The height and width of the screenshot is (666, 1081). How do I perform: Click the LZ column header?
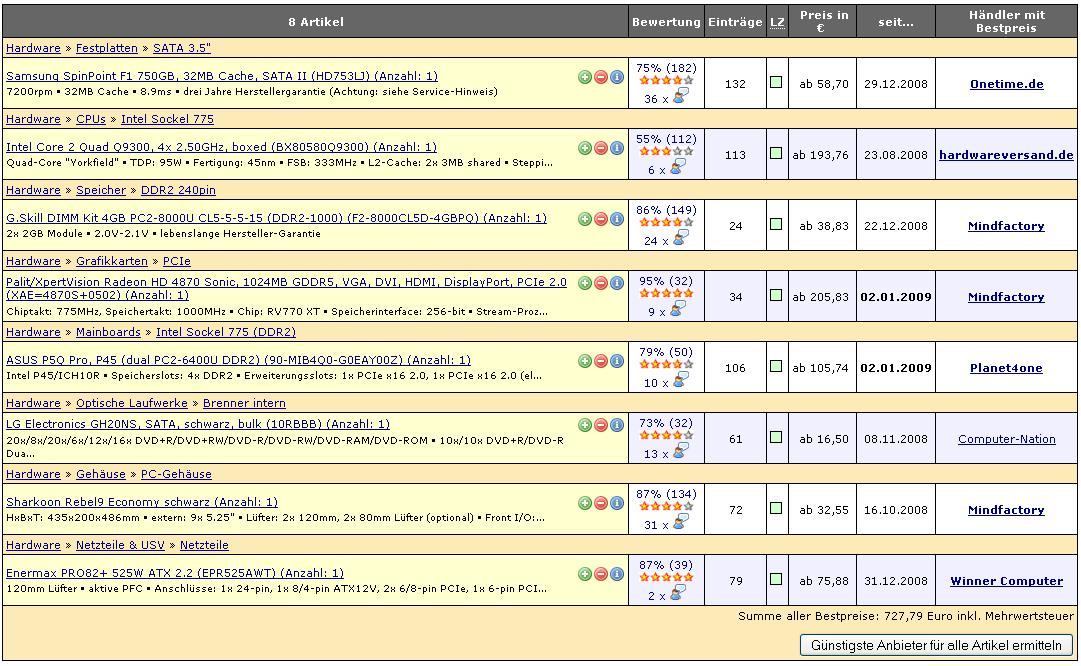pos(777,22)
